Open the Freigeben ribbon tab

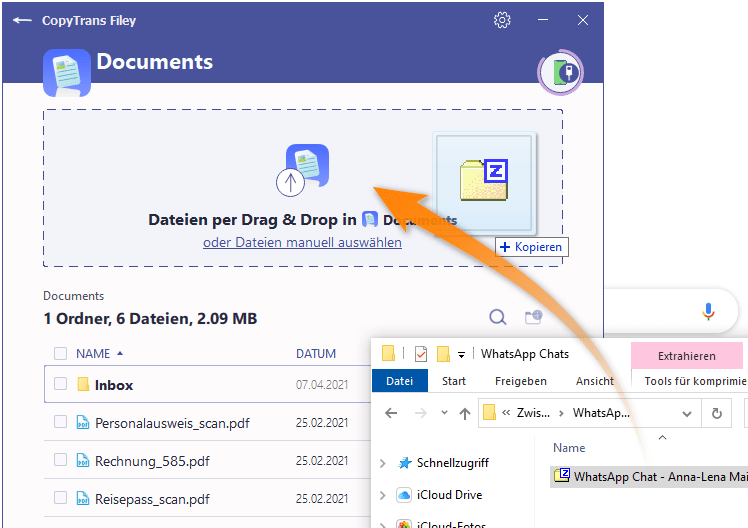tap(521, 381)
